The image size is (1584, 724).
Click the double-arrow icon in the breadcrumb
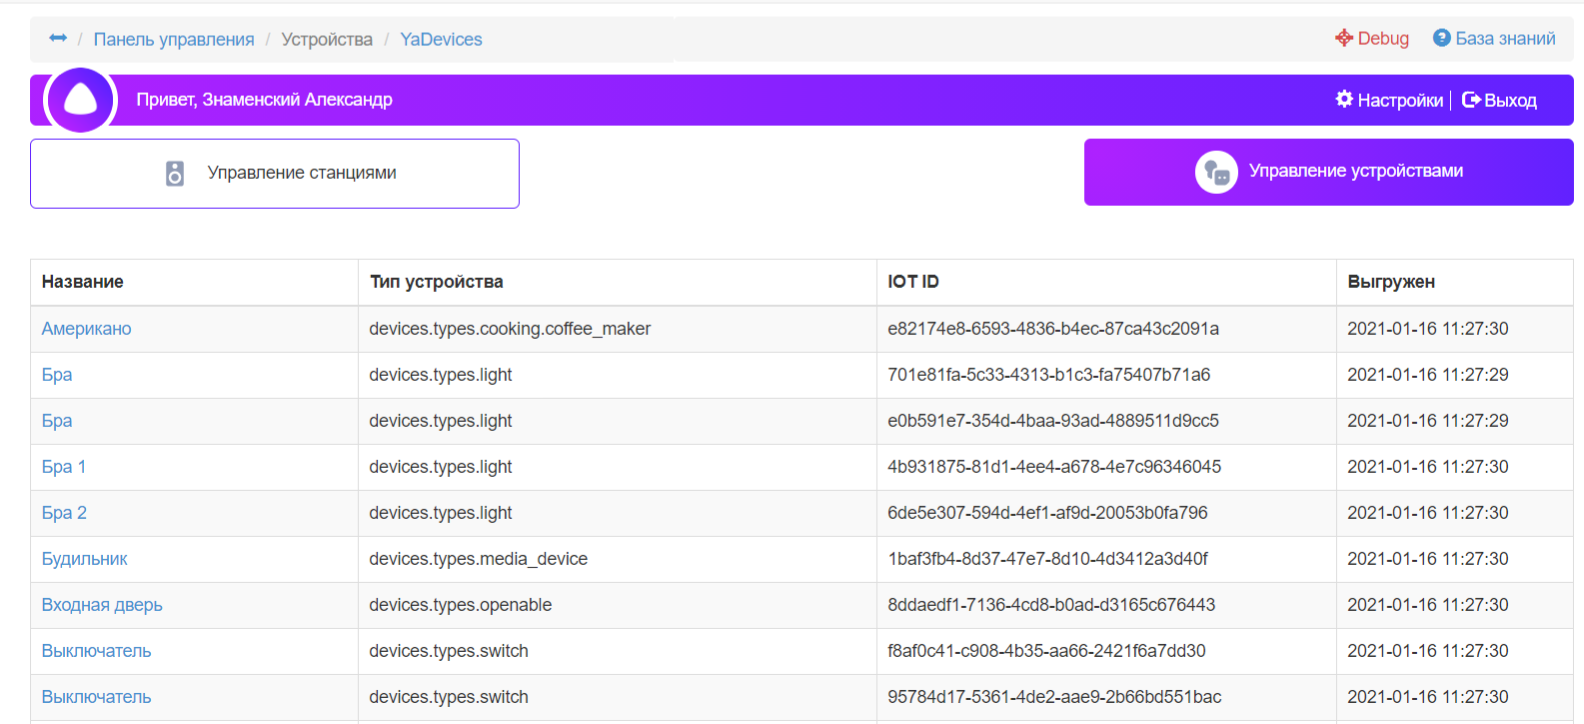pyautogui.click(x=58, y=38)
